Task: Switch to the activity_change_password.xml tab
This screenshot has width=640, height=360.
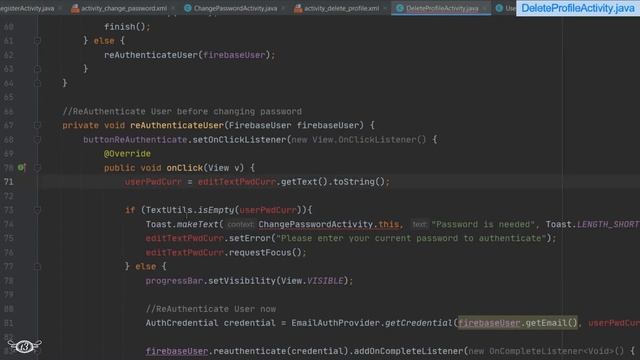Action: pyautogui.click(x=124, y=8)
